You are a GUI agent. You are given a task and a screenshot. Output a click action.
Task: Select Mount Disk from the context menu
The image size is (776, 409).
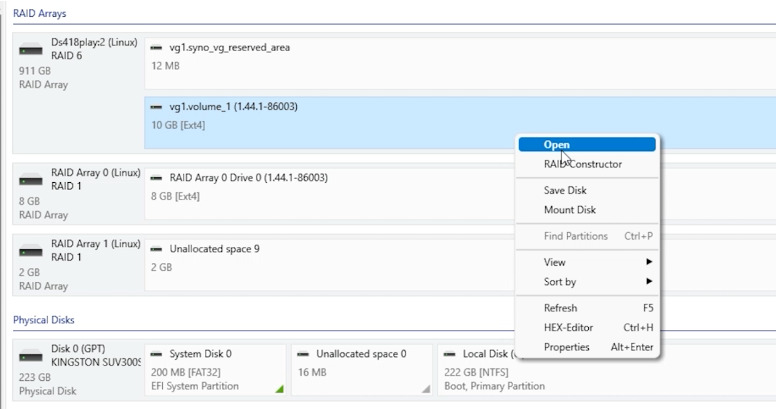[x=587, y=209]
